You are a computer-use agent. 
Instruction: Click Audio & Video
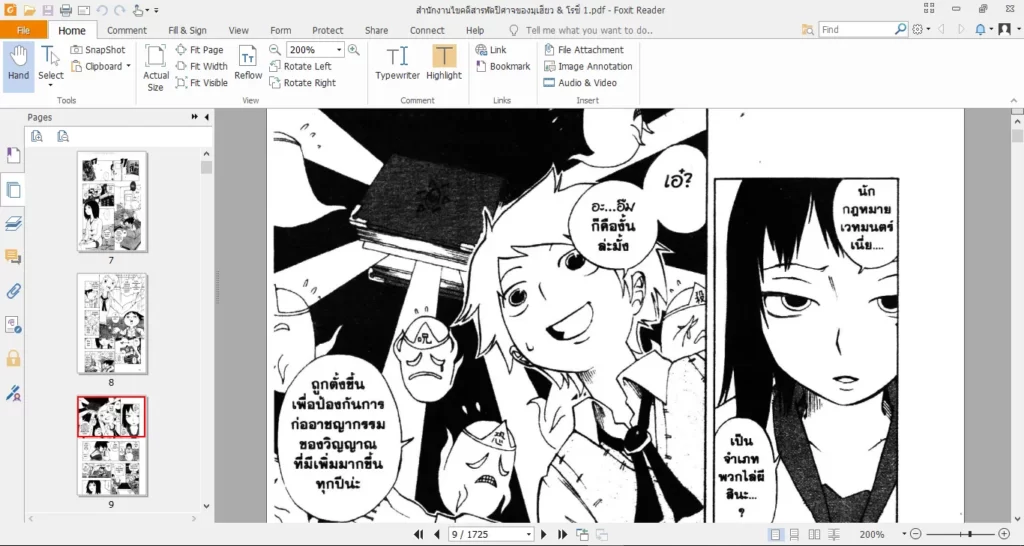579,83
